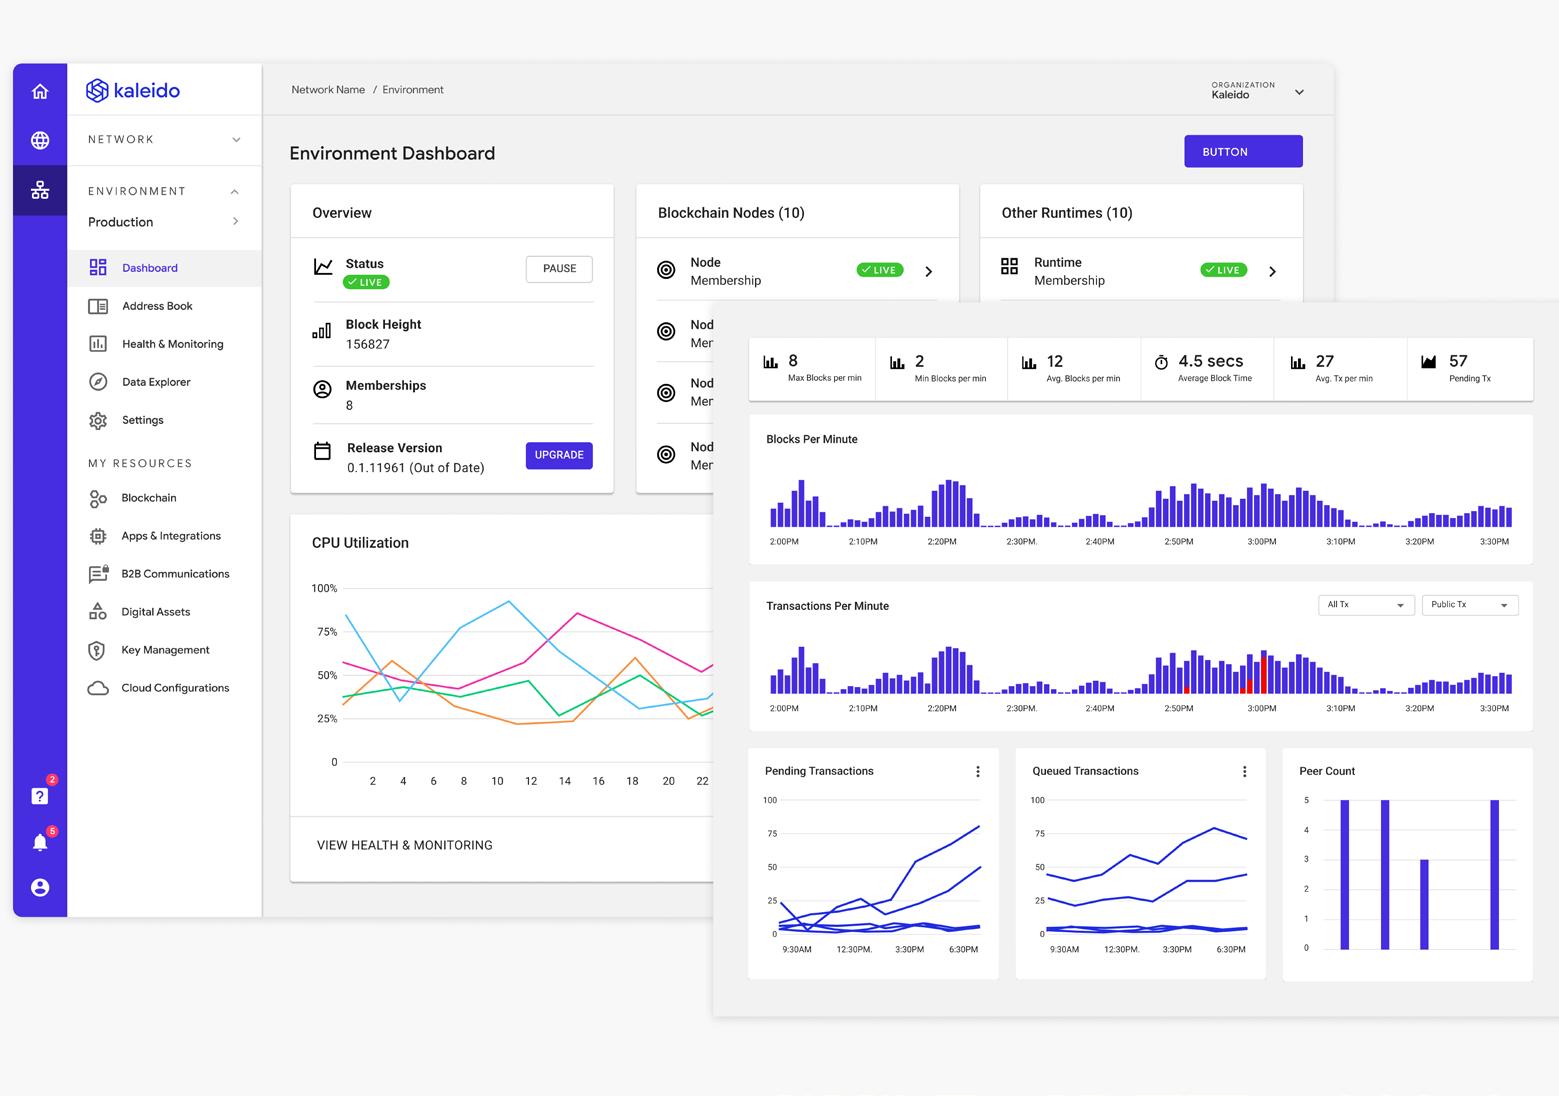Screen dimensions: 1559x1096
Task: Click the home icon in sidebar
Action: point(40,92)
